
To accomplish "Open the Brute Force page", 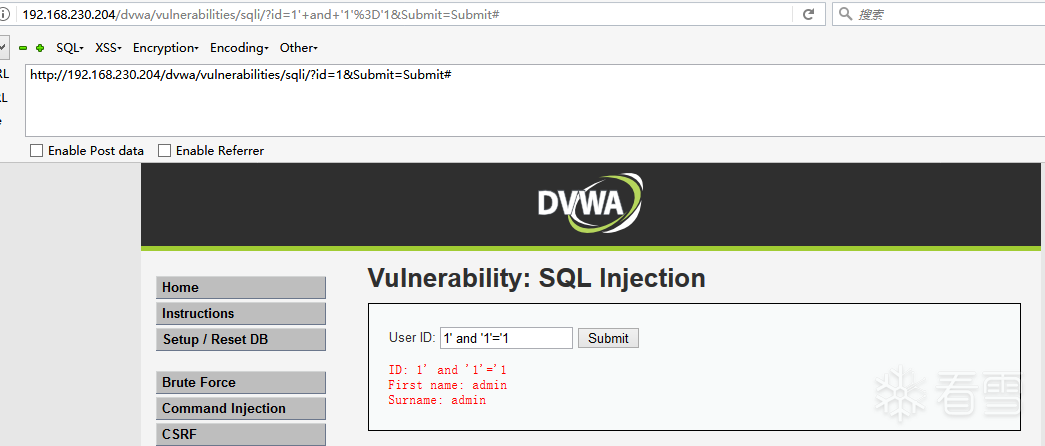I will point(241,383).
